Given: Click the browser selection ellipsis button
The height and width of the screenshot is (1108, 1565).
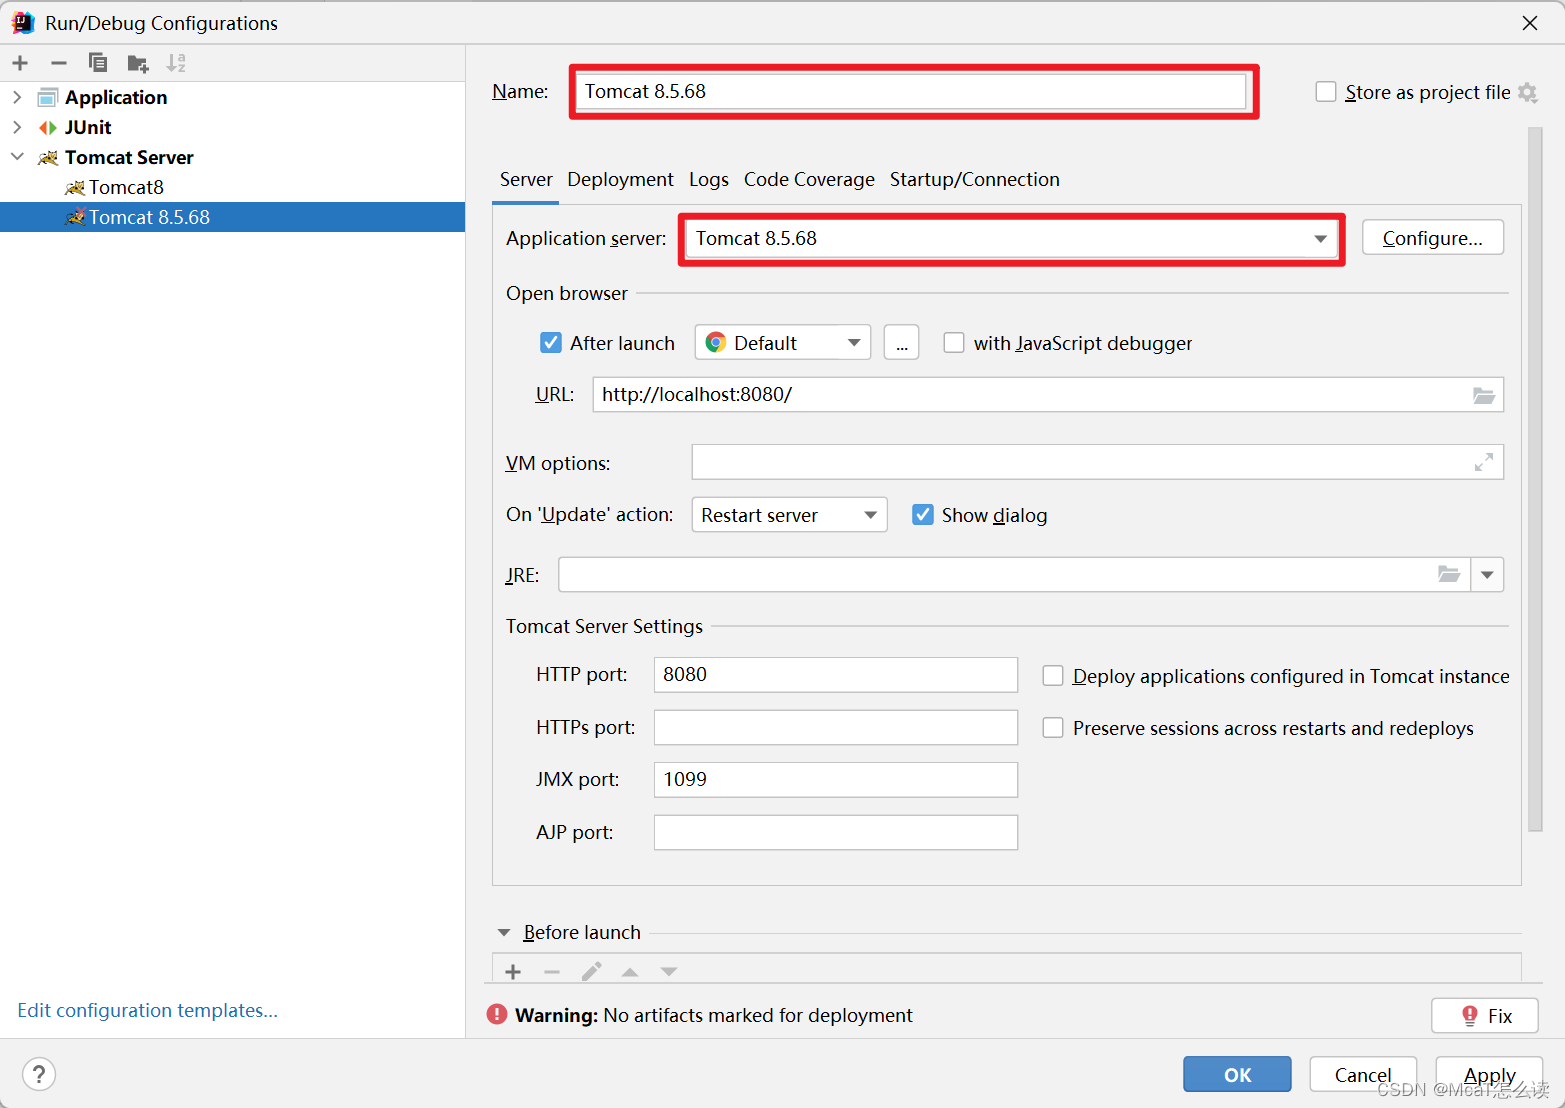Looking at the screenshot, I should pos(901,343).
